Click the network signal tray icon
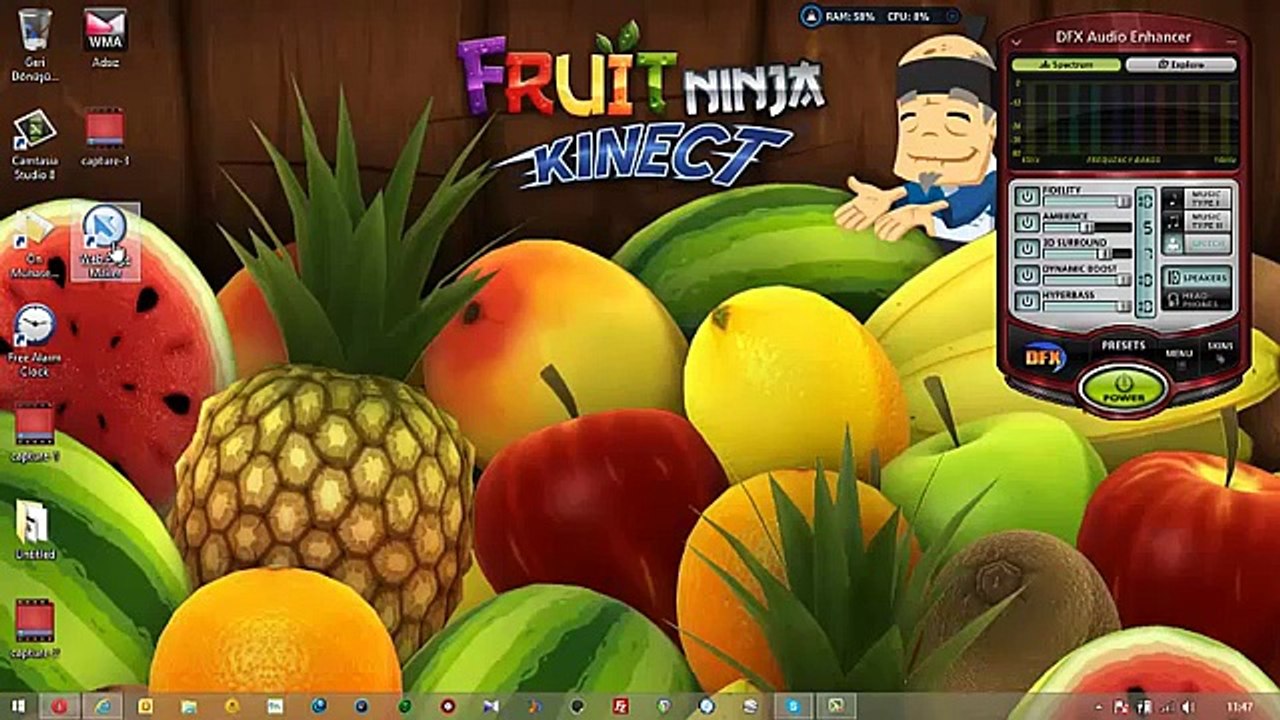The width and height of the screenshot is (1280, 720). pyautogui.click(x=1167, y=706)
